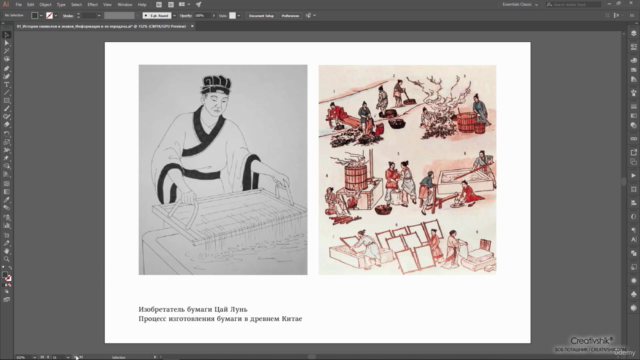Select the Pen tool
The width and height of the screenshot is (640, 360).
7,68
